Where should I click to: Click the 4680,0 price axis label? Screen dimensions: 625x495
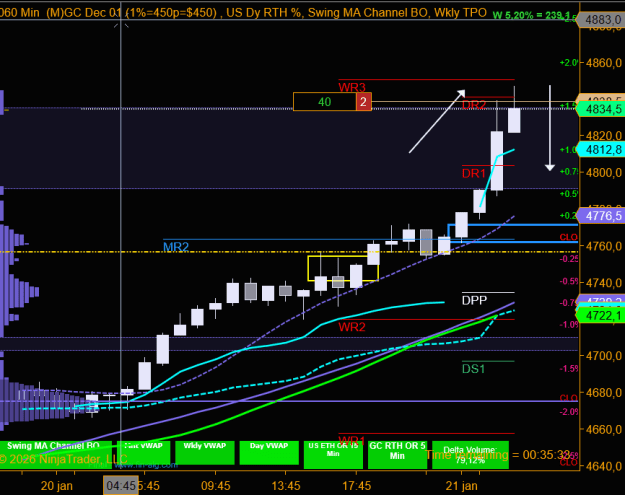coord(604,393)
